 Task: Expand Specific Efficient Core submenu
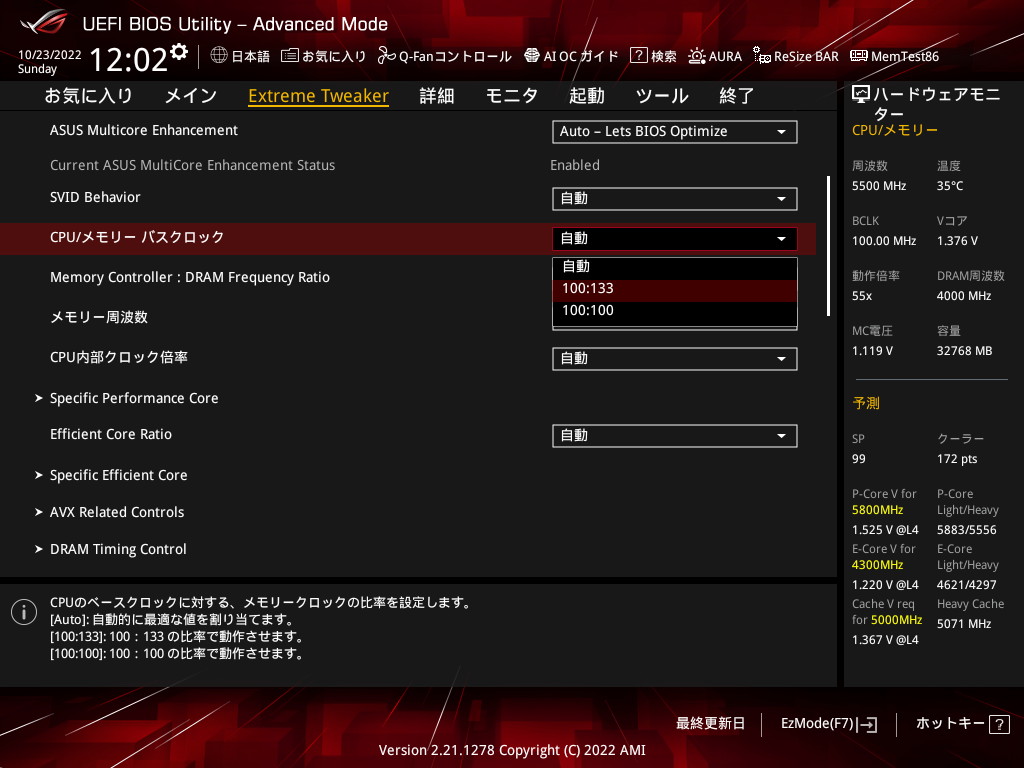pyautogui.click(x=118, y=475)
